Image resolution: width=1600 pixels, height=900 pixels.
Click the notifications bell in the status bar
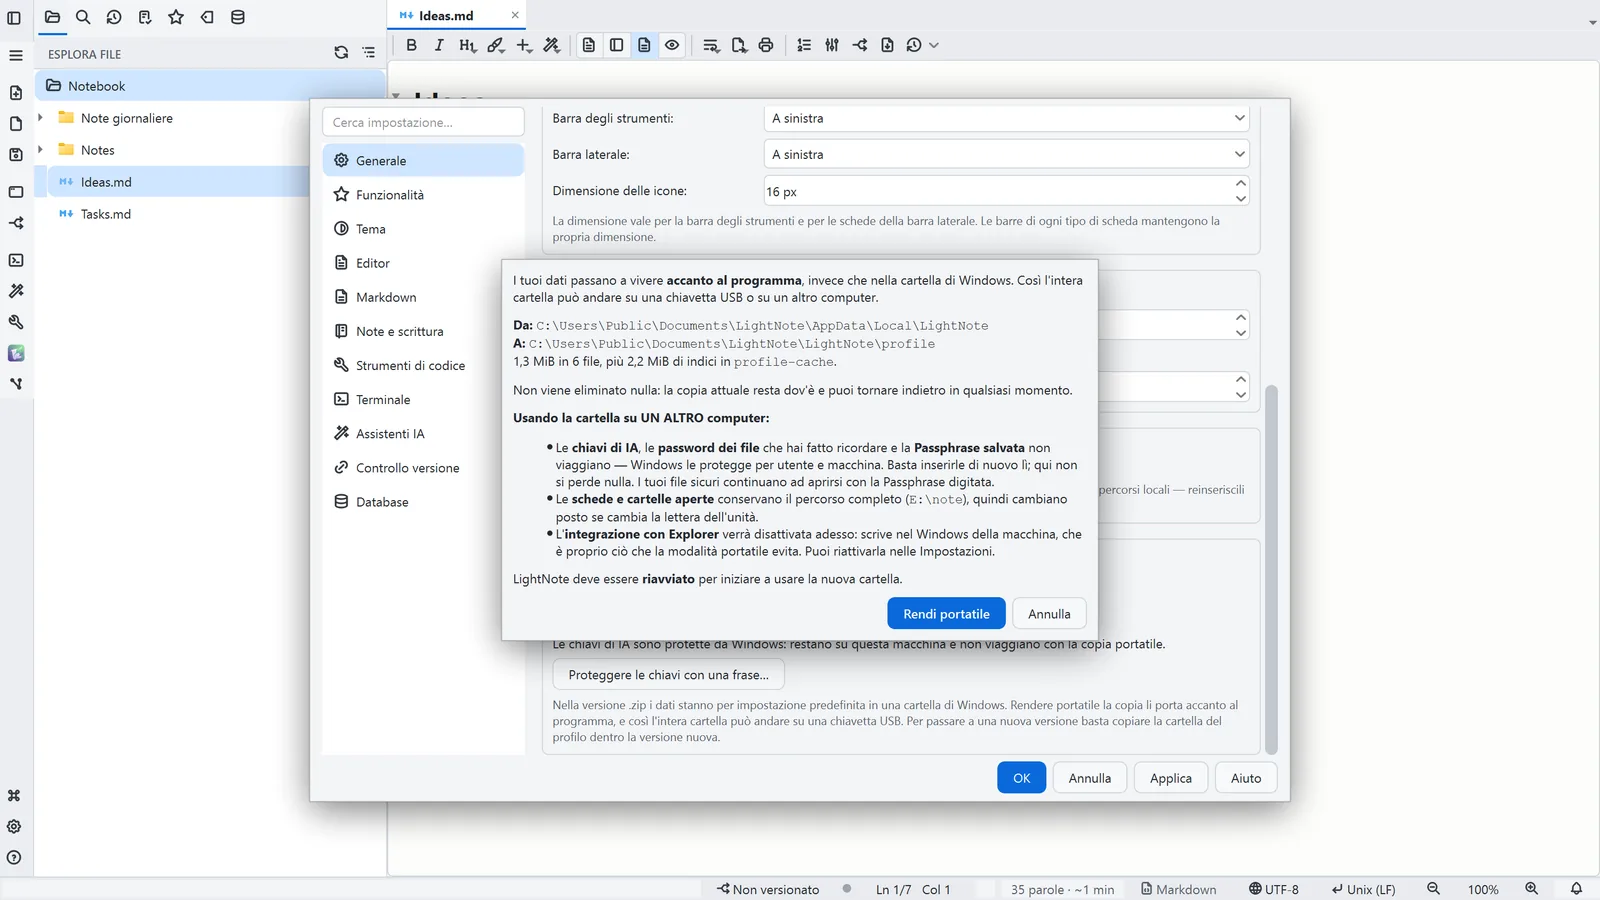click(1576, 889)
